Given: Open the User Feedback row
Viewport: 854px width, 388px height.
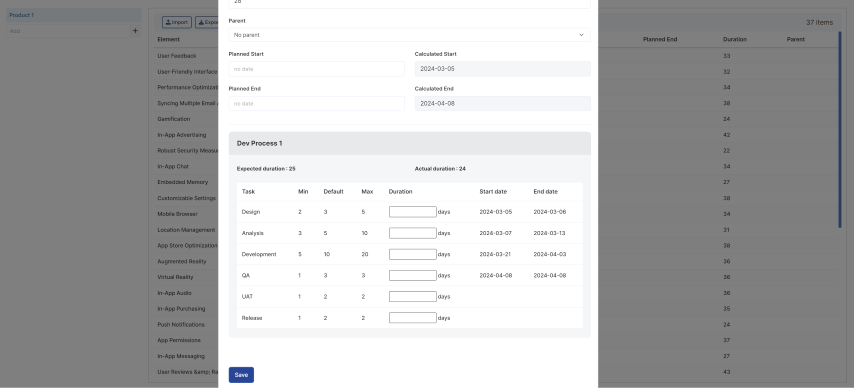Looking at the screenshot, I should tap(176, 56).
